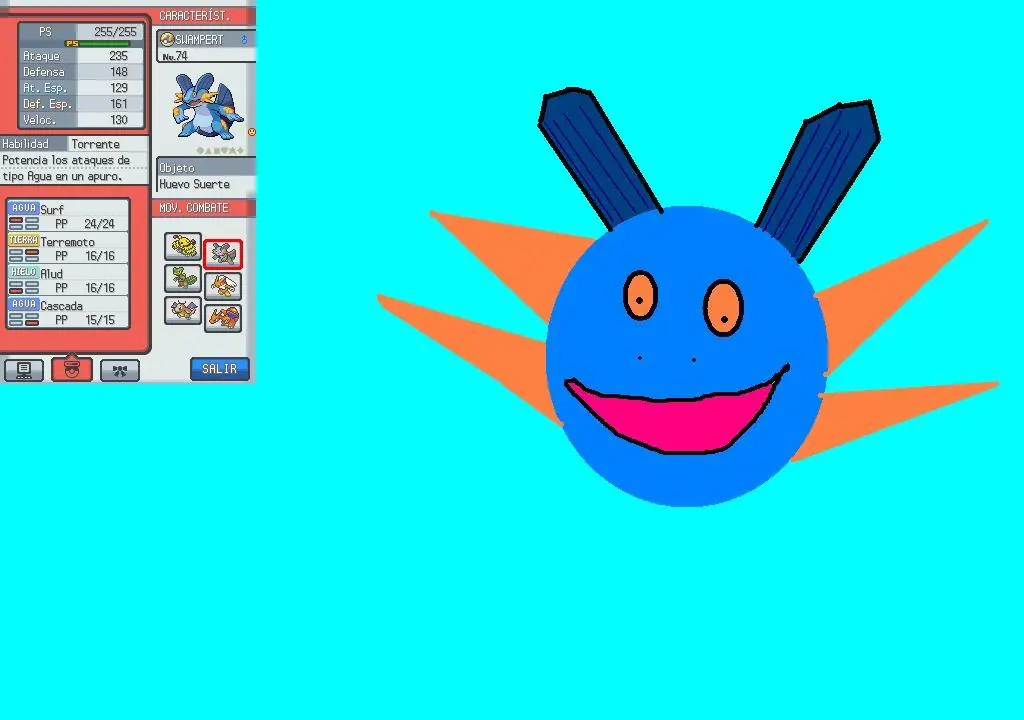
Task: Click the male gender symbol near SWAMPERT
Action: (244, 40)
